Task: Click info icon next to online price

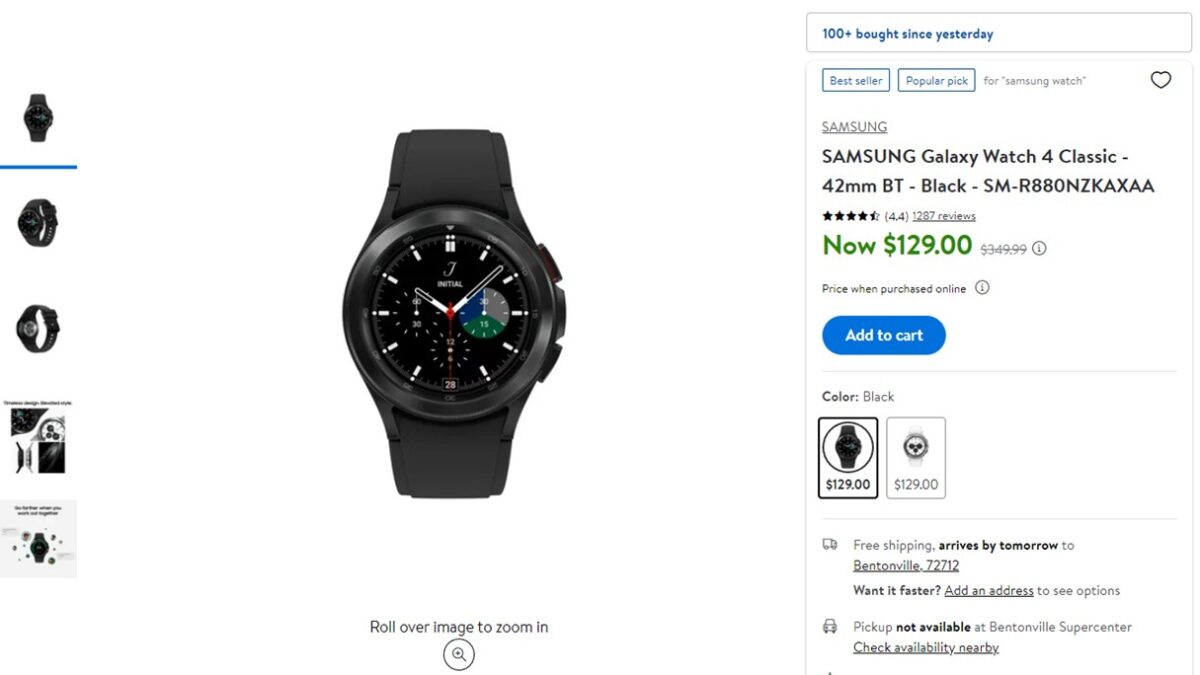Action: pyautogui.click(x=982, y=288)
